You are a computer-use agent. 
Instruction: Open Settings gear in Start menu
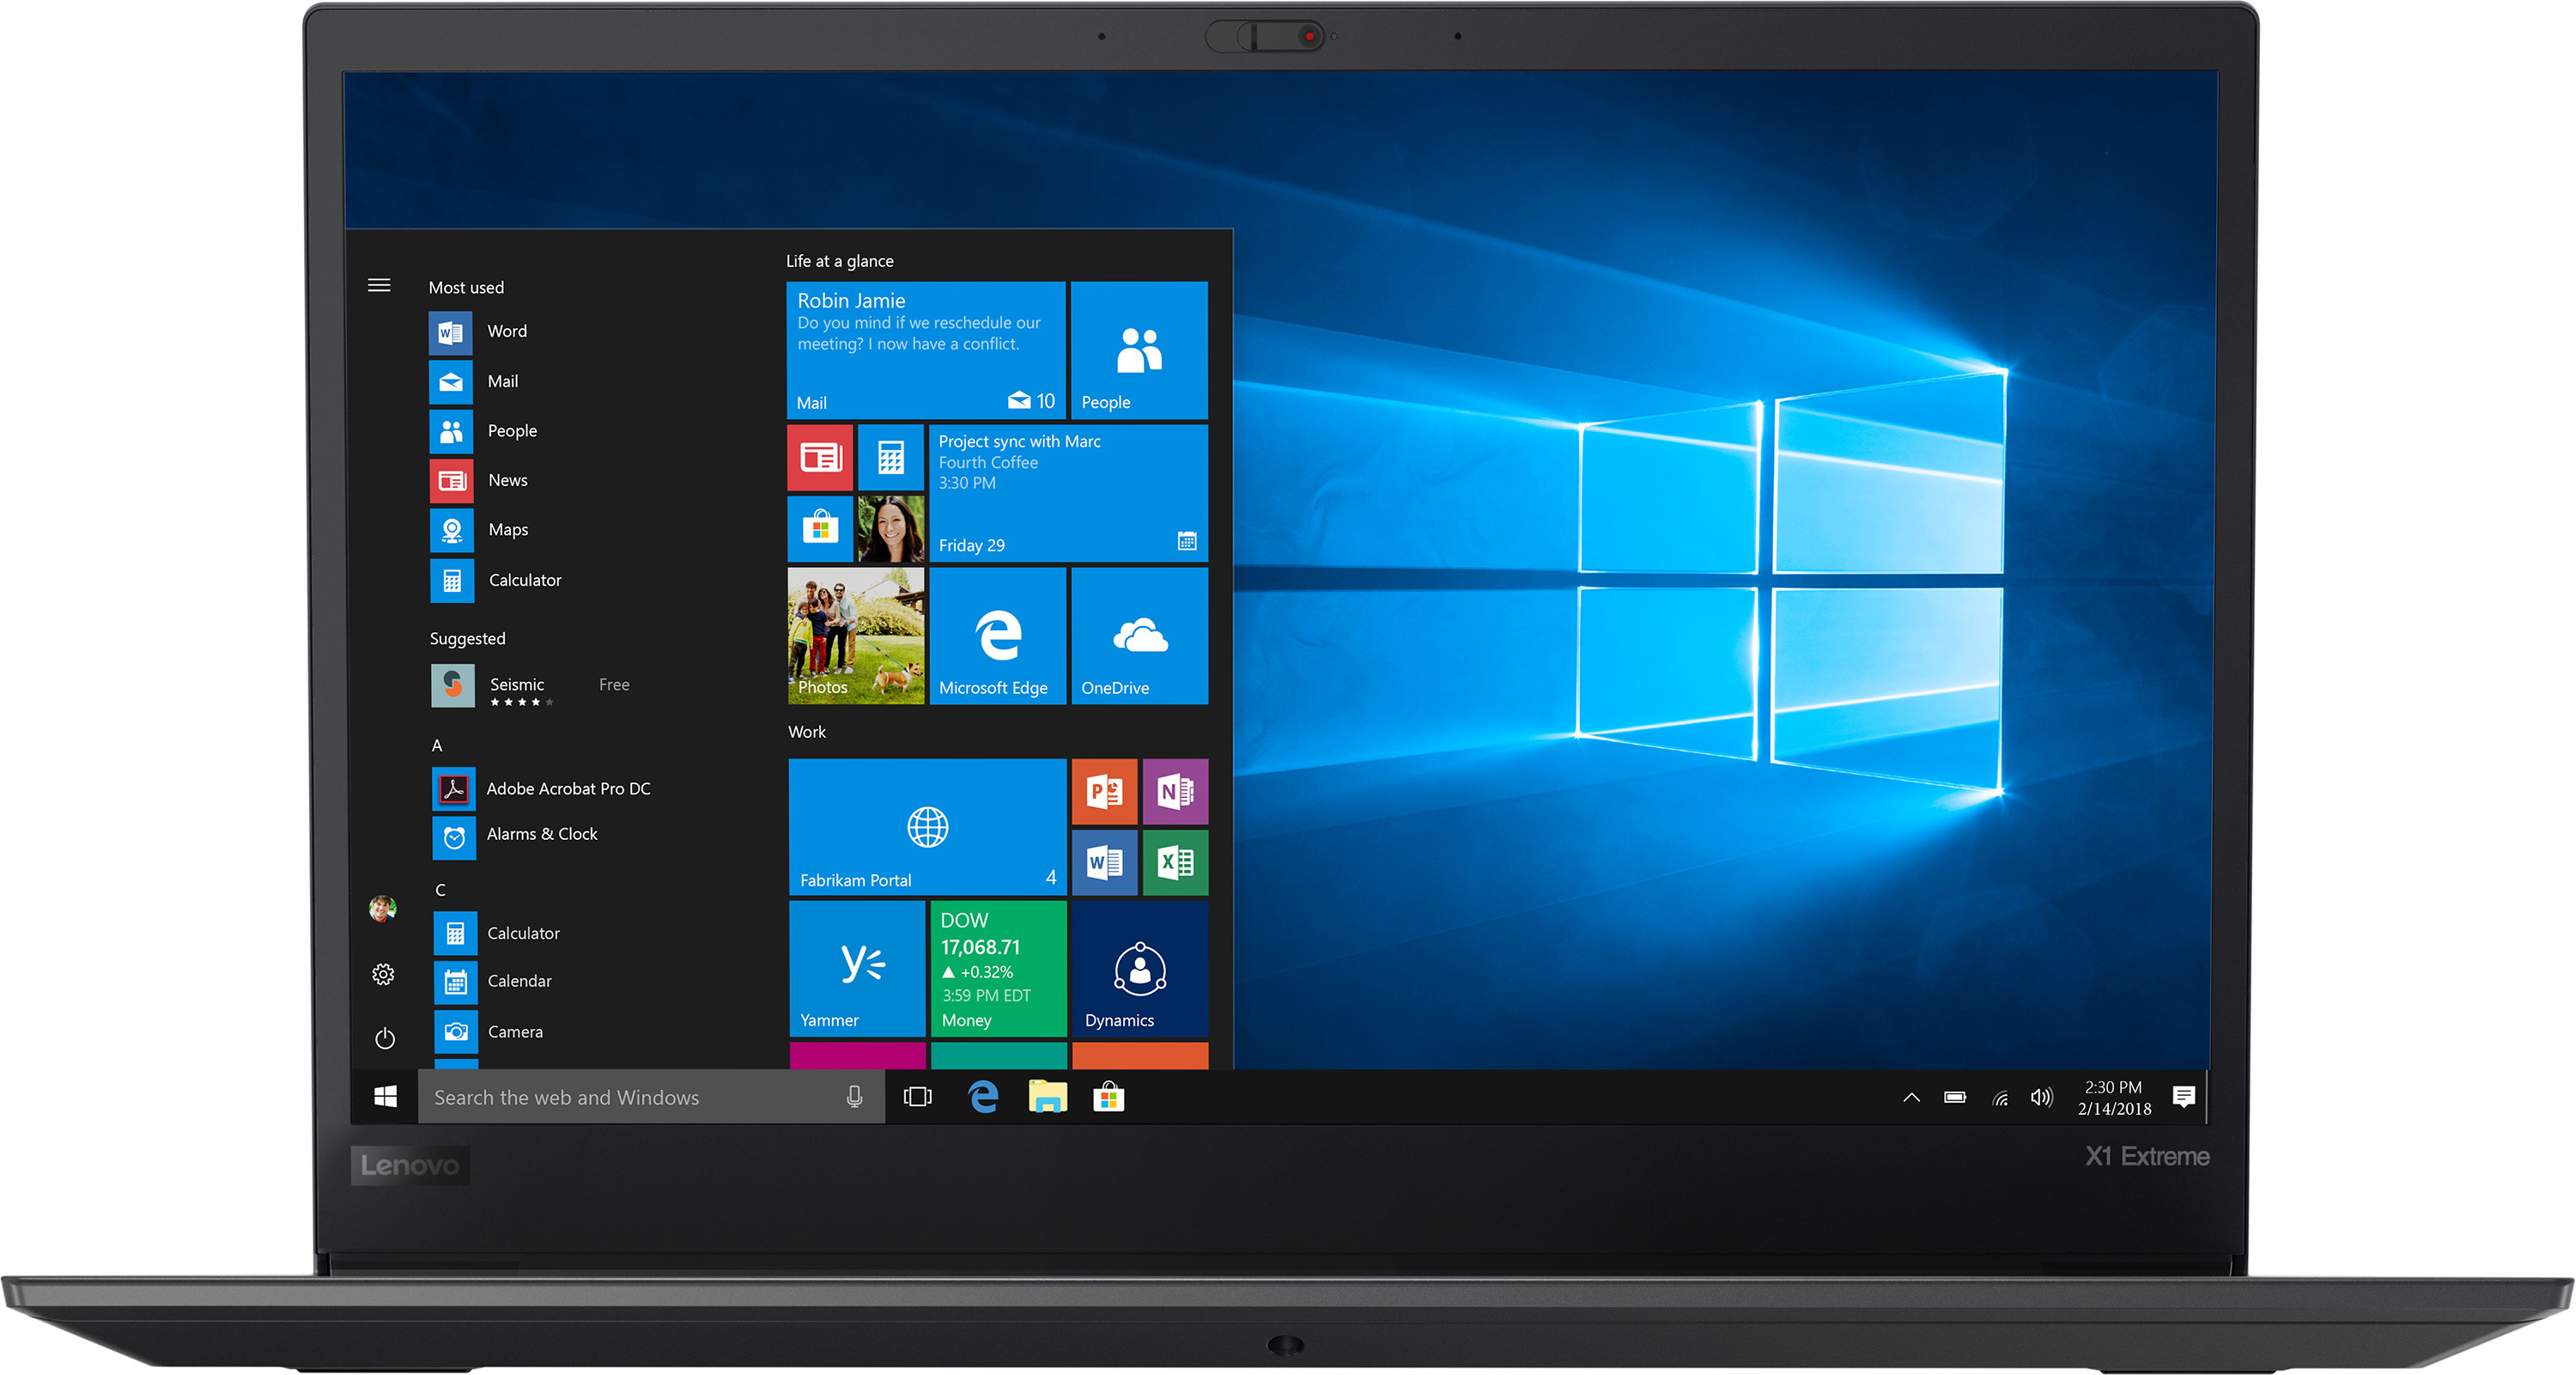tap(383, 974)
